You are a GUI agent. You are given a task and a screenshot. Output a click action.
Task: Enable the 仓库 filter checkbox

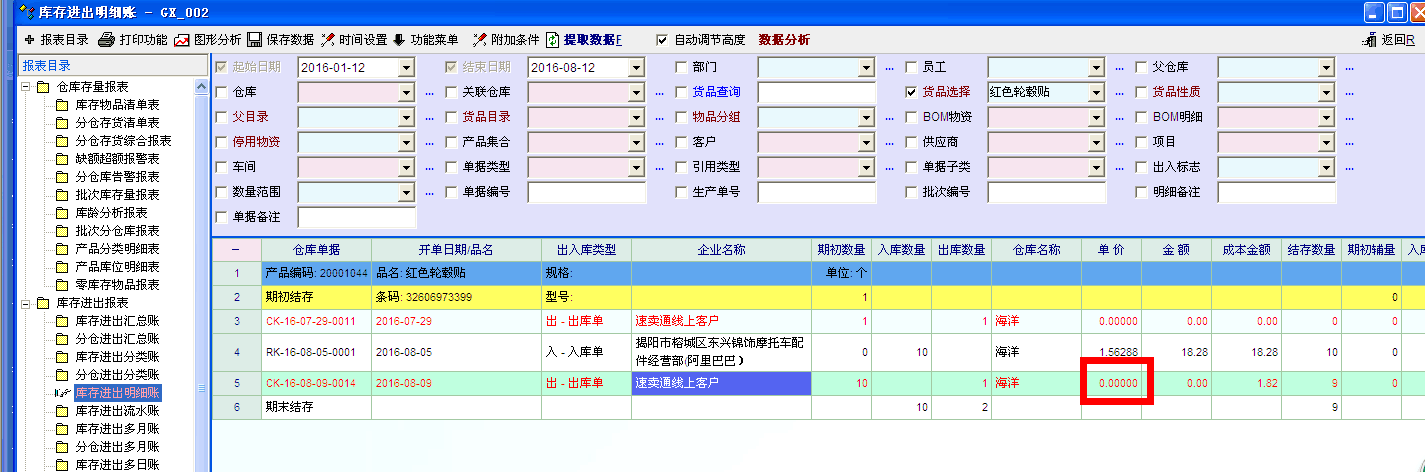click(x=221, y=92)
